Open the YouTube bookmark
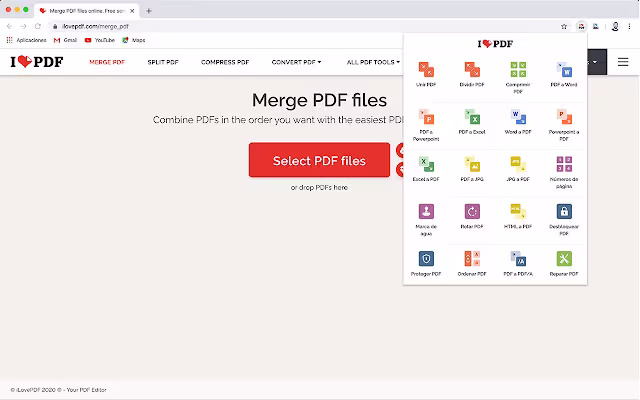The width and height of the screenshot is (640, 400). click(x=100, y=40)
